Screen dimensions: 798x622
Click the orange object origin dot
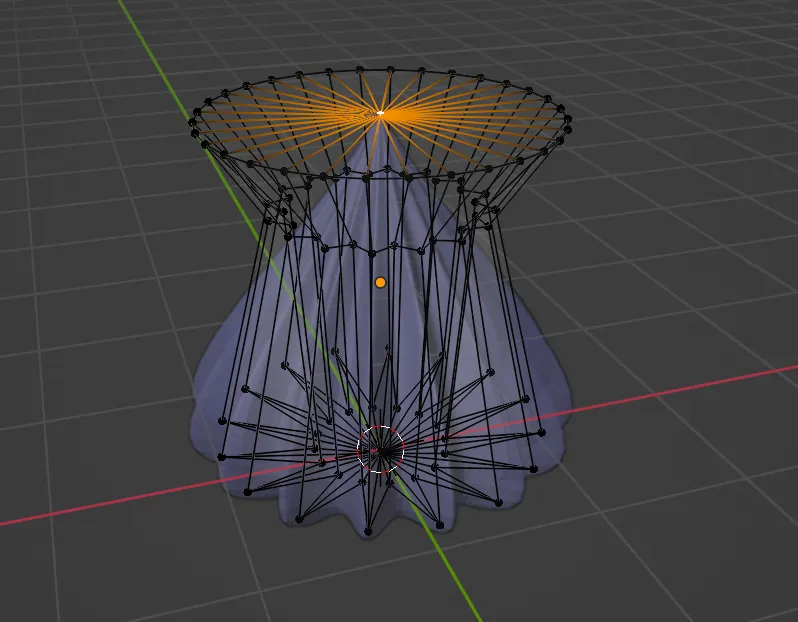pos(380,282)
